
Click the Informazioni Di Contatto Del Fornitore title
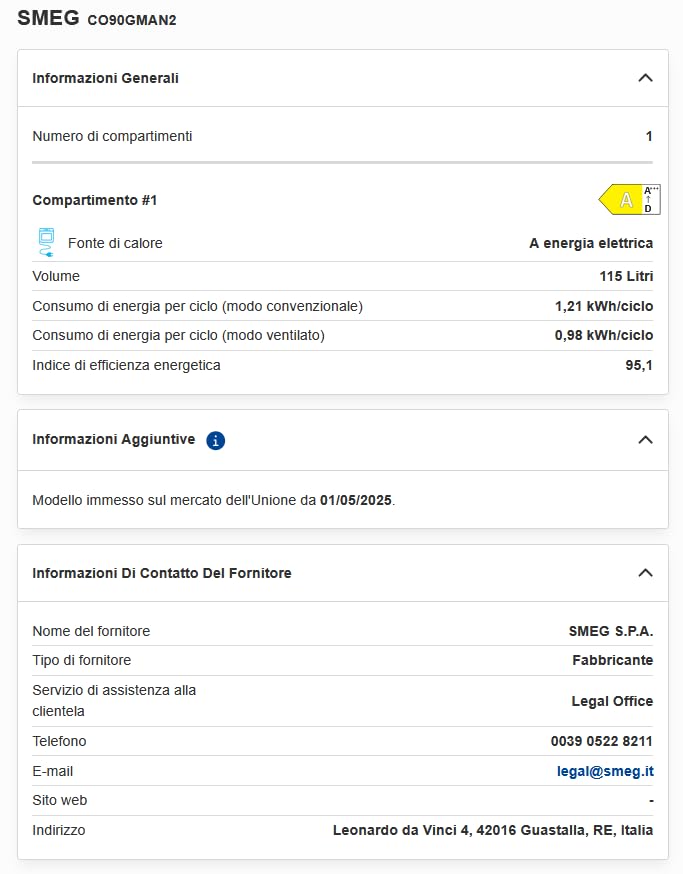point(162,573)
